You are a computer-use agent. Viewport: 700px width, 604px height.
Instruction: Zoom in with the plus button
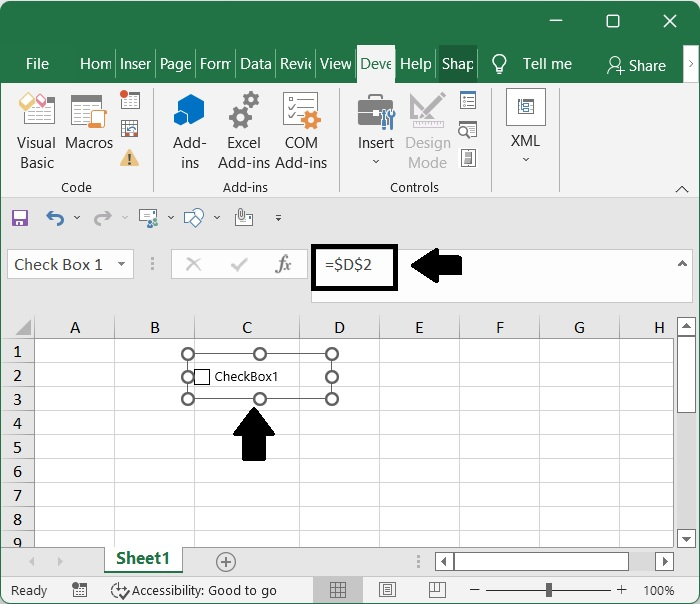(x=621, y=590)
